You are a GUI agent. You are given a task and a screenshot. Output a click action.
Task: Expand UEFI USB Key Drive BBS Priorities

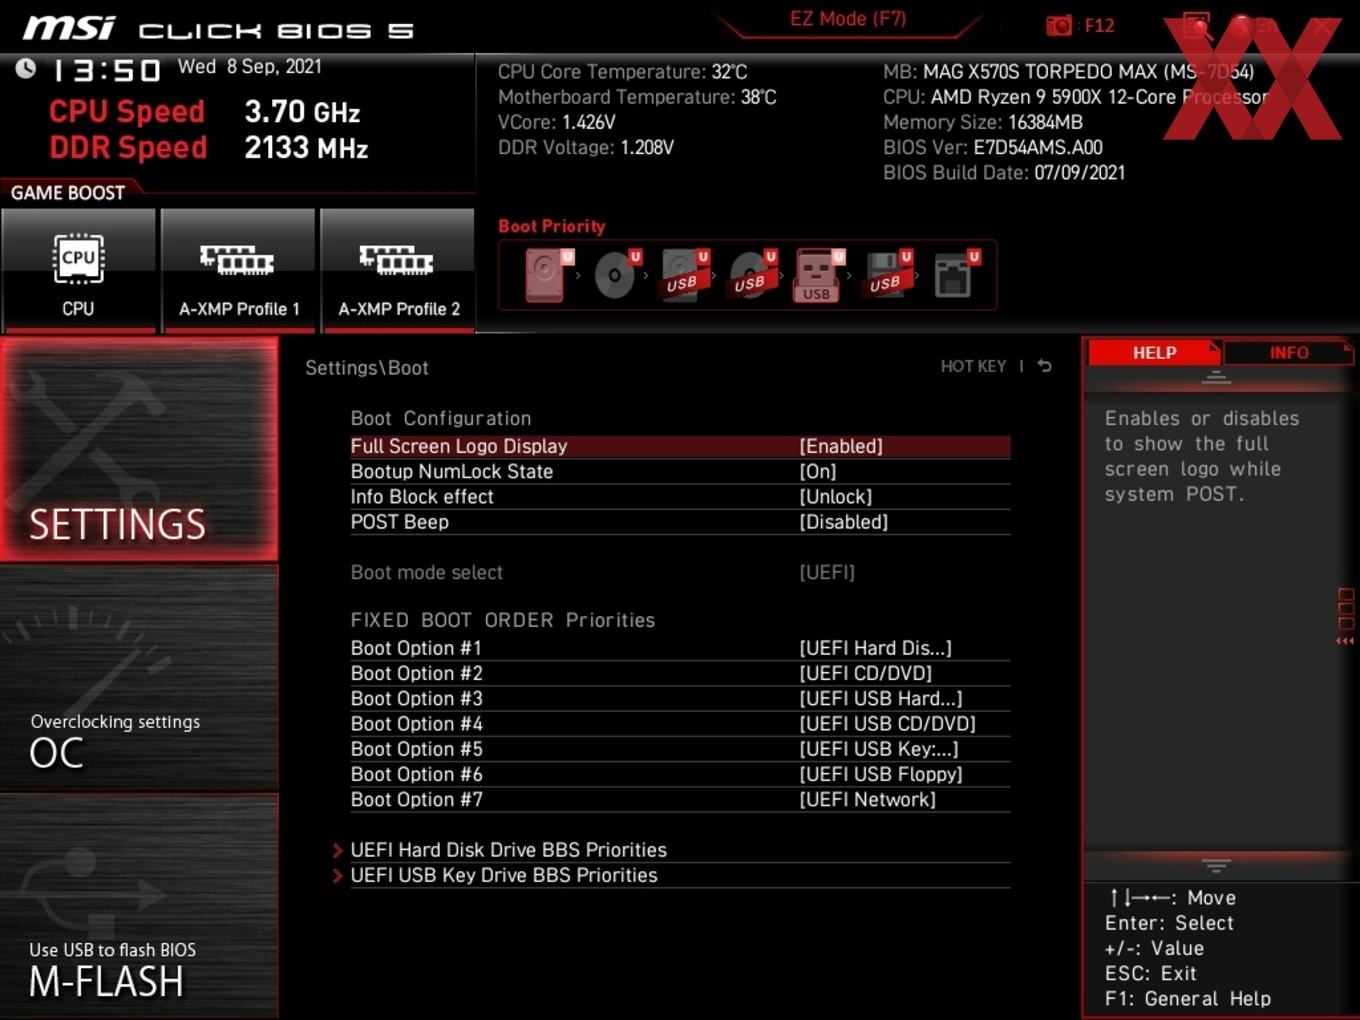(504, 875)
